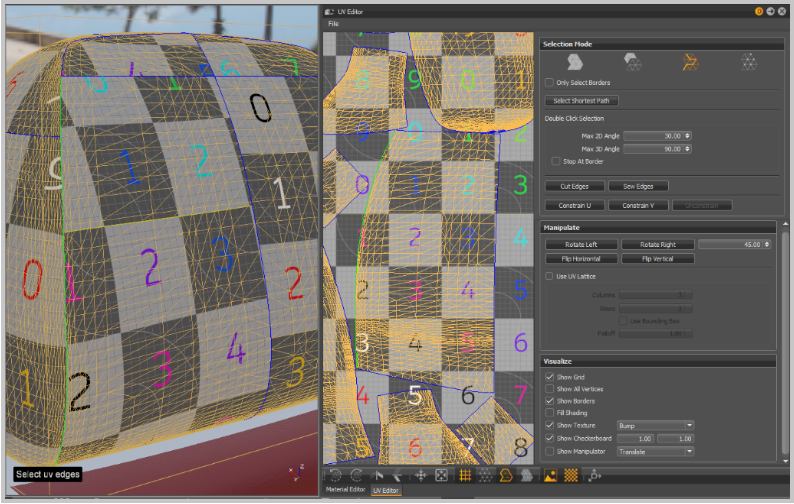Click the Flip Vertical button

click(657, 258)
